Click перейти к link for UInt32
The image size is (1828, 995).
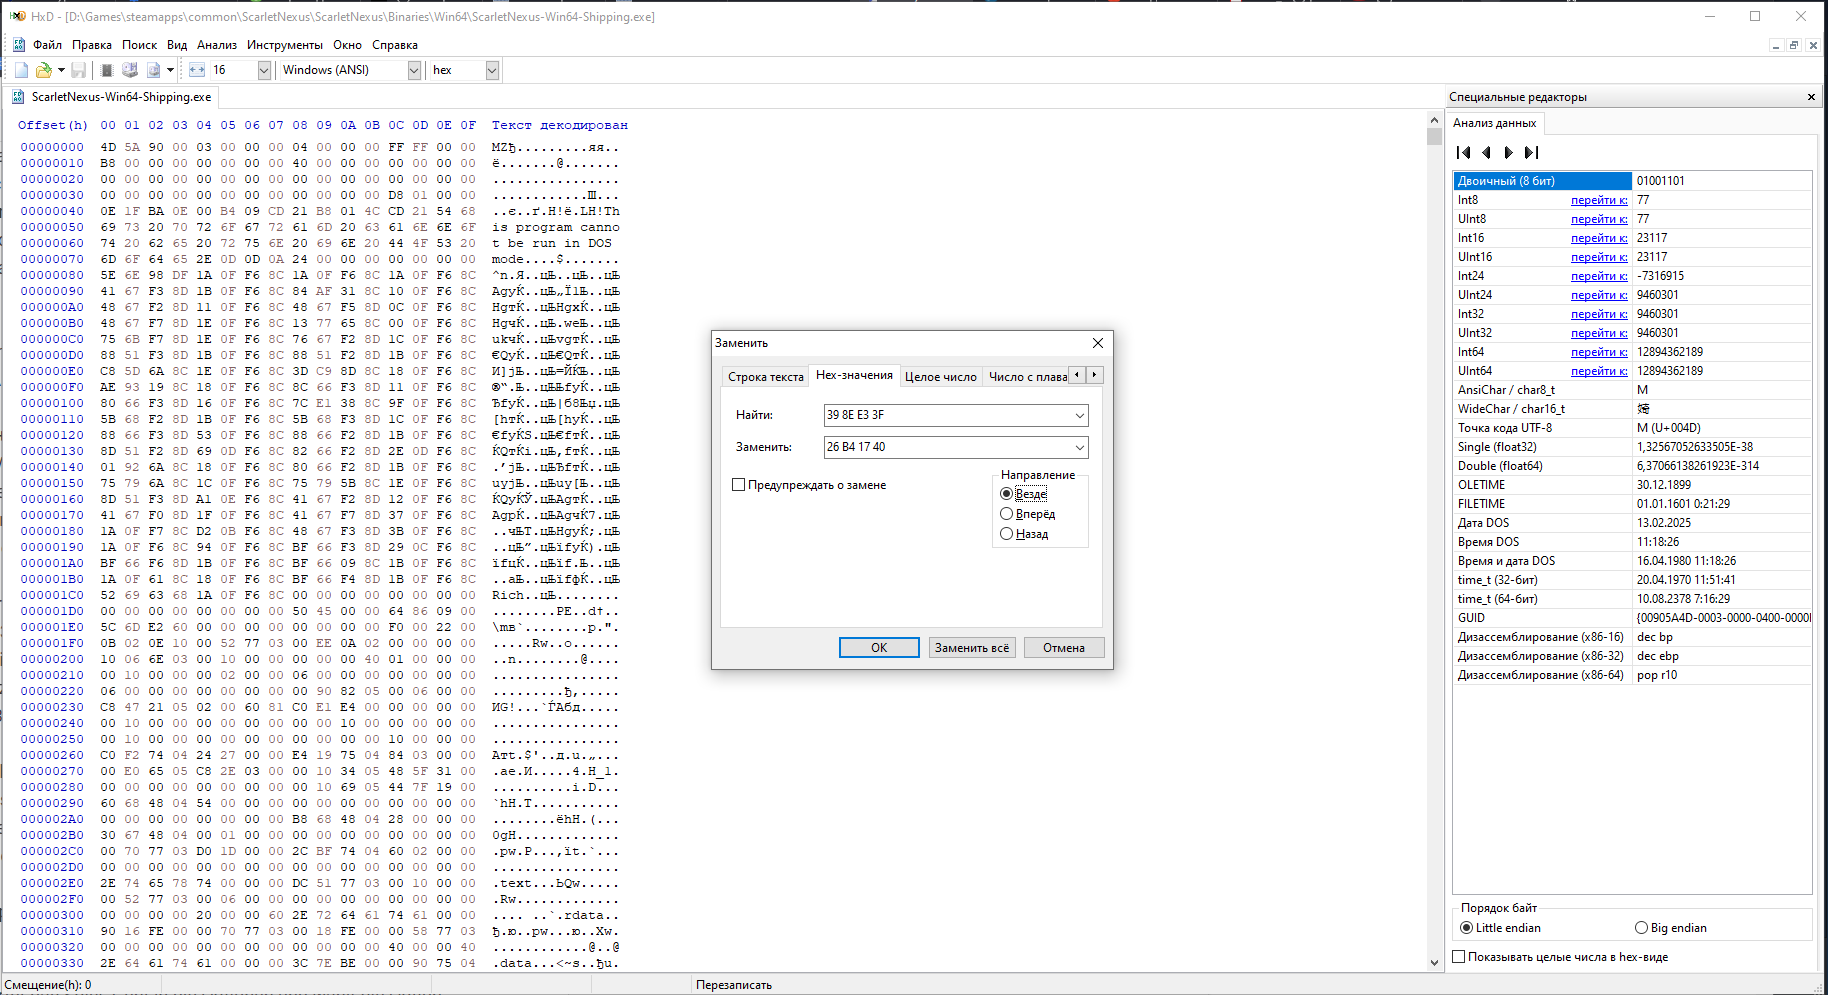1599,333
